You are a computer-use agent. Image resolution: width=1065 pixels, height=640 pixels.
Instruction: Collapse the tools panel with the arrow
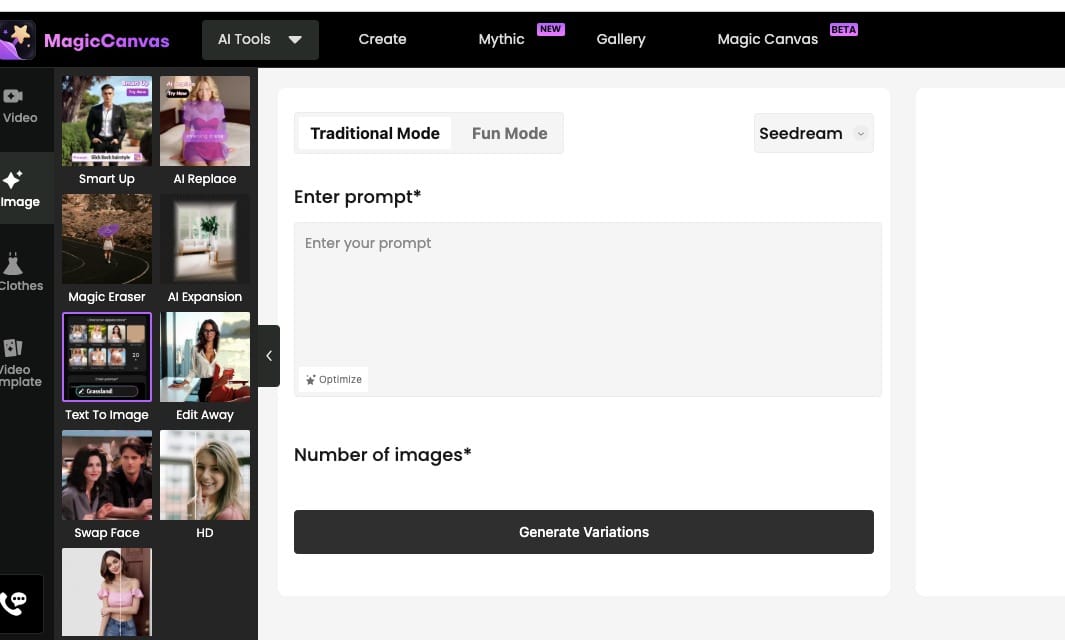tap(269, 356)
